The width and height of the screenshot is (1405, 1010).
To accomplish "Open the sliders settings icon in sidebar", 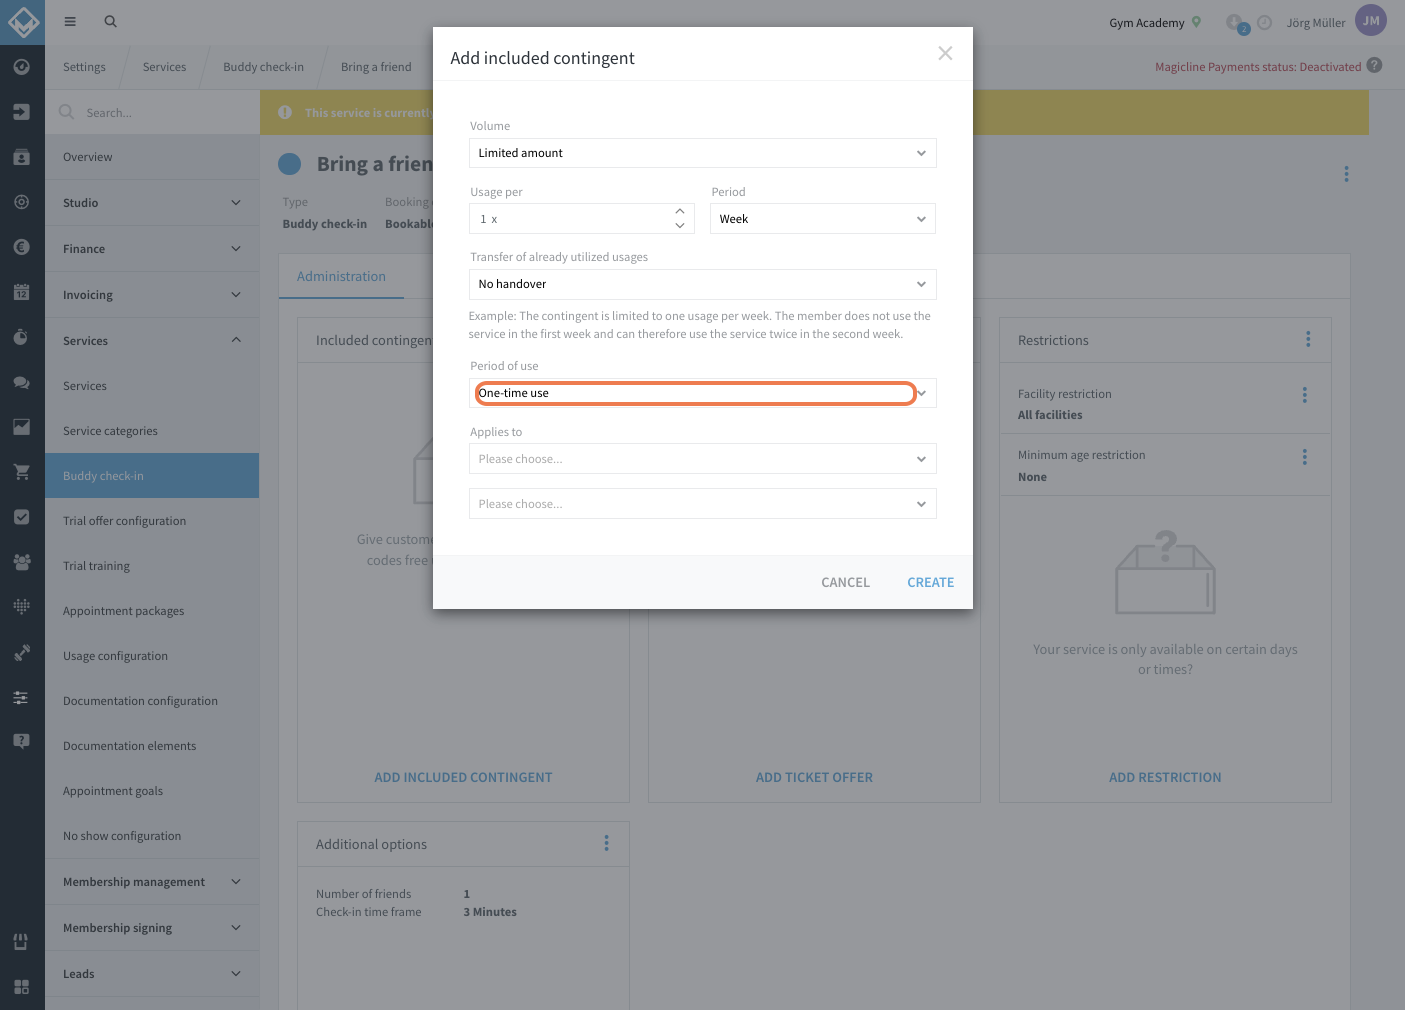I will pyautogui.click(x=22, y=697).
